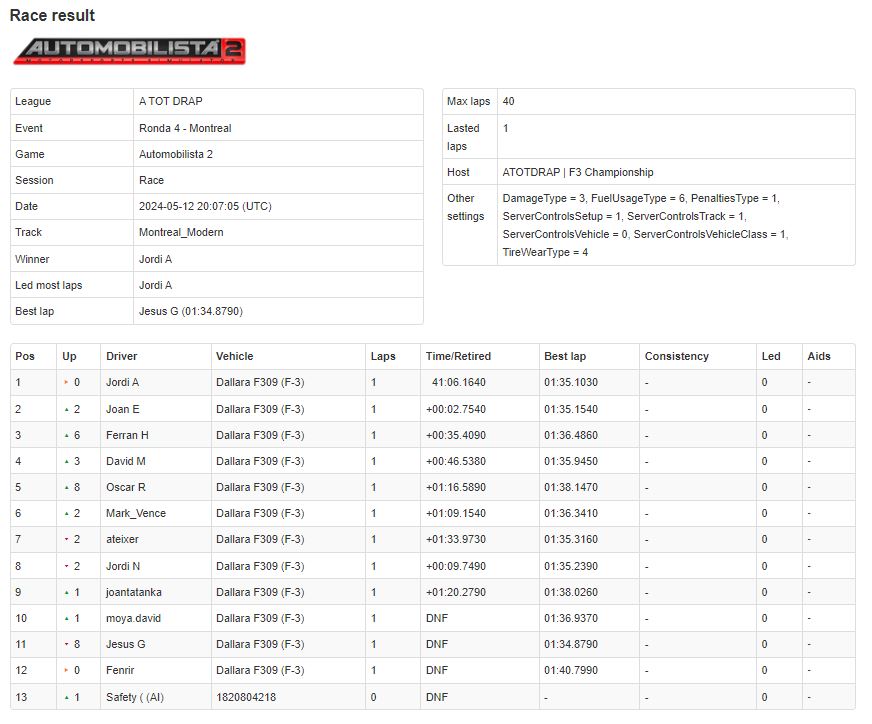Click best lap 01:38.0260 of joantatanka
The height and width of the screenshot is (724, 872).
coord(571,592)
